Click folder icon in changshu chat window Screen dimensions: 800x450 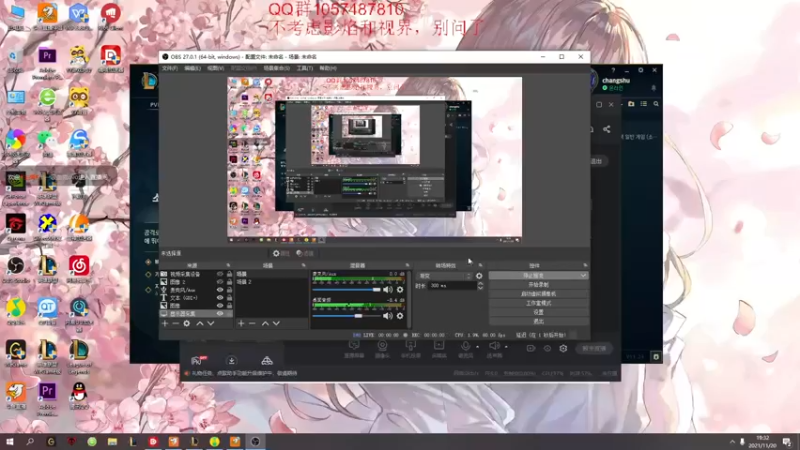pos(631,104)
